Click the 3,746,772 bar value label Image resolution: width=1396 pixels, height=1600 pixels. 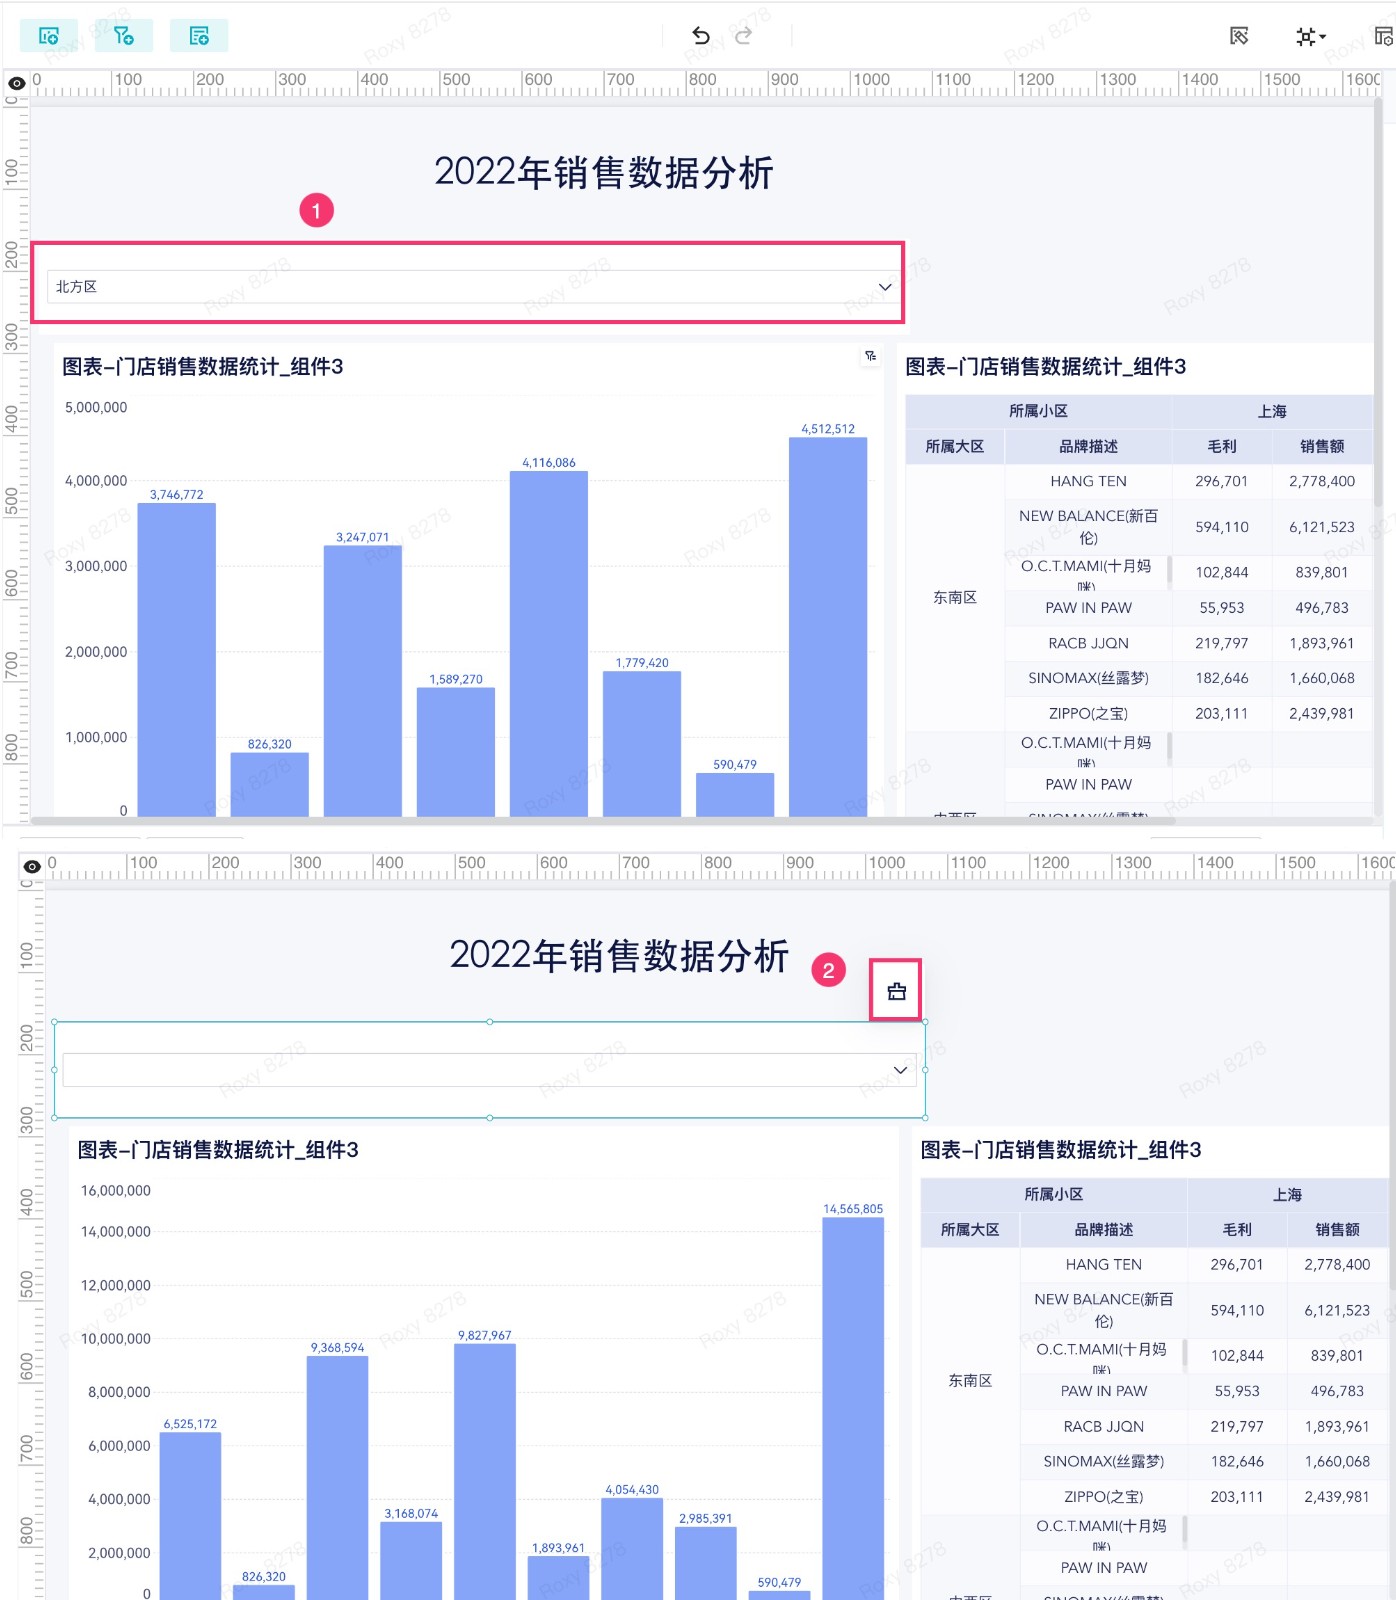coord(176,495)
